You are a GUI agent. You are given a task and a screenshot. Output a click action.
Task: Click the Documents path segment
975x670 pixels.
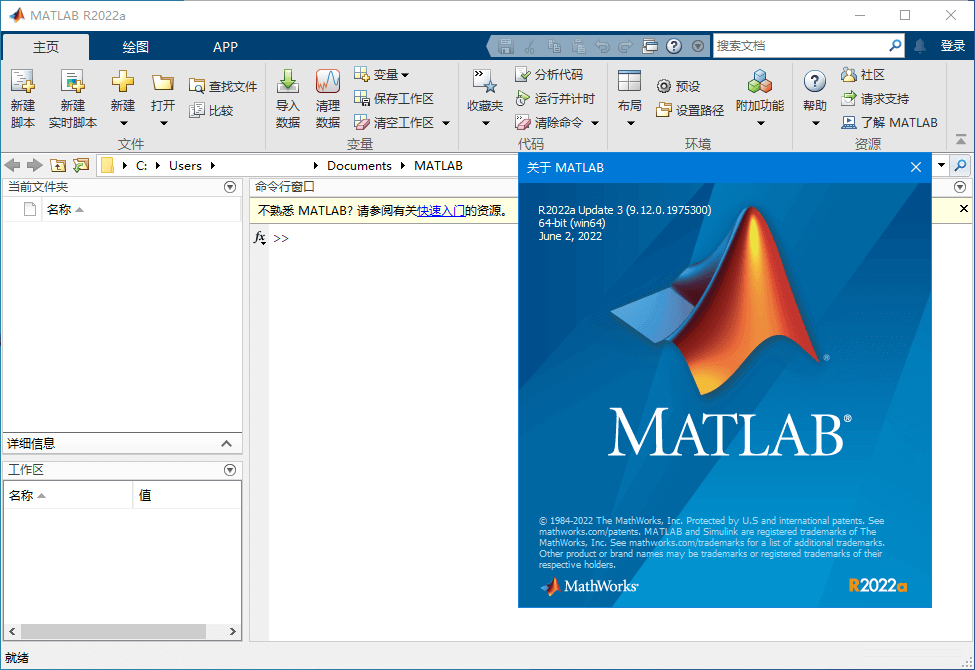[359, 165]
